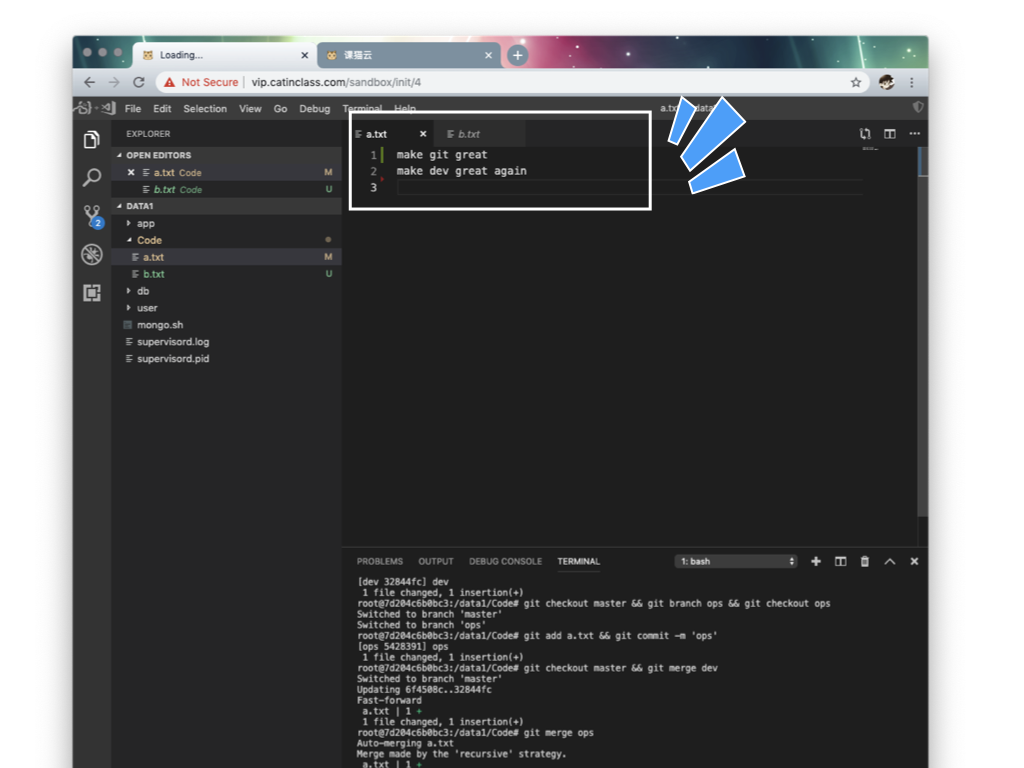Open b.txt in the Code folder tree
The width and height of the screenshot is (1024, 768).
226,274
